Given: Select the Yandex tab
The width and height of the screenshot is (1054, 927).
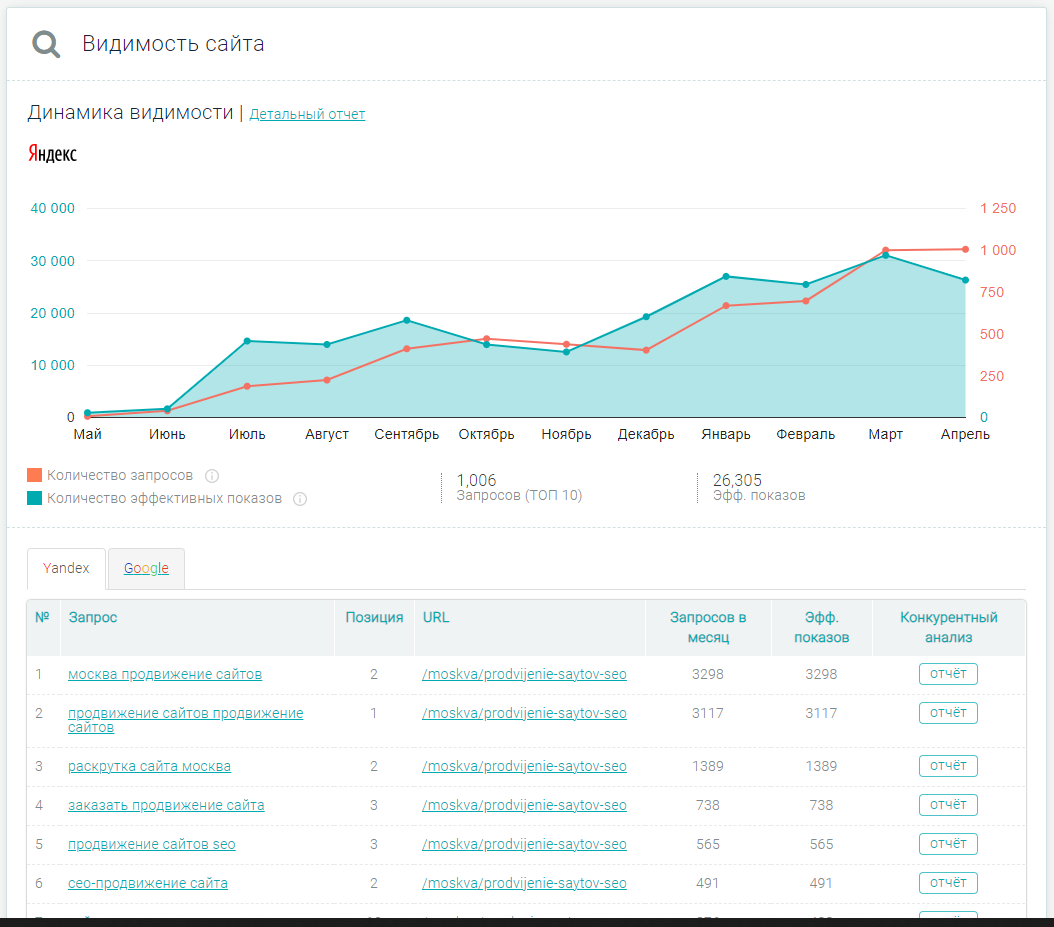Looking at the screenshot, I should click(x=66, y=568).
